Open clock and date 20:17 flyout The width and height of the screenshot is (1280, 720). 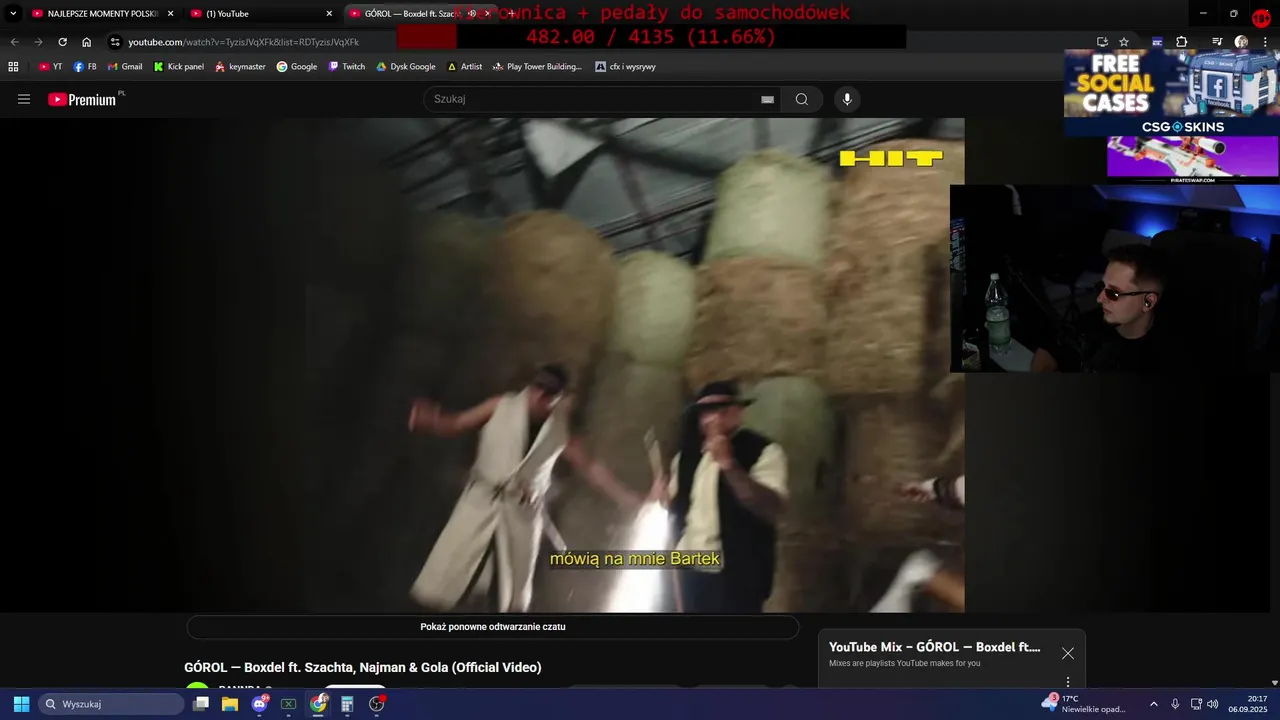pos(1248,704)
